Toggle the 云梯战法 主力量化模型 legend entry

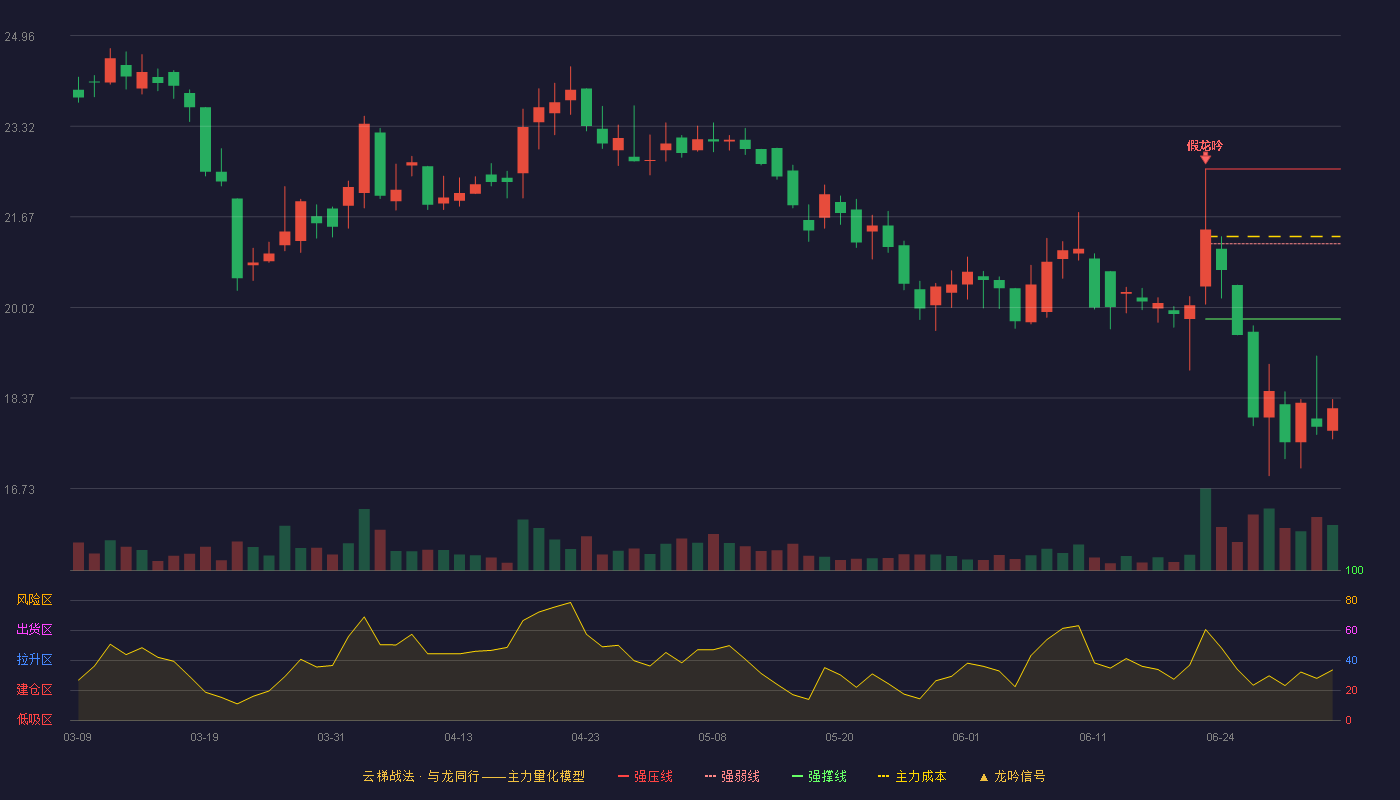474,776
